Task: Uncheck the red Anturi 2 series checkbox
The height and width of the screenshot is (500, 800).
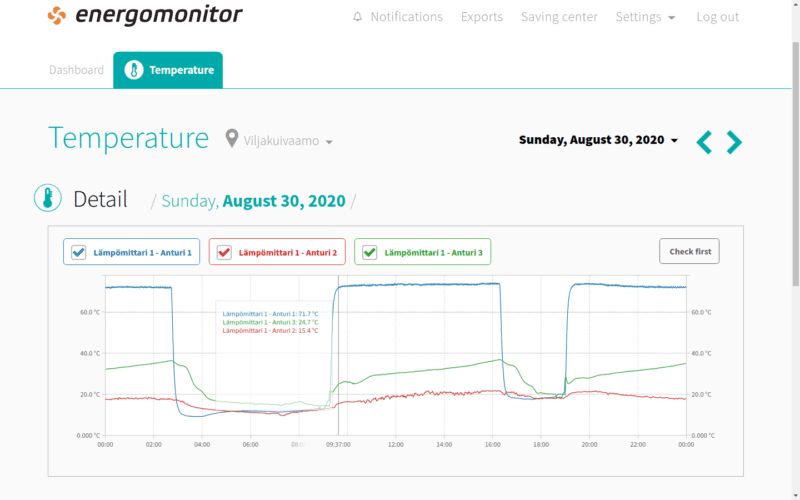Action: 224,252
